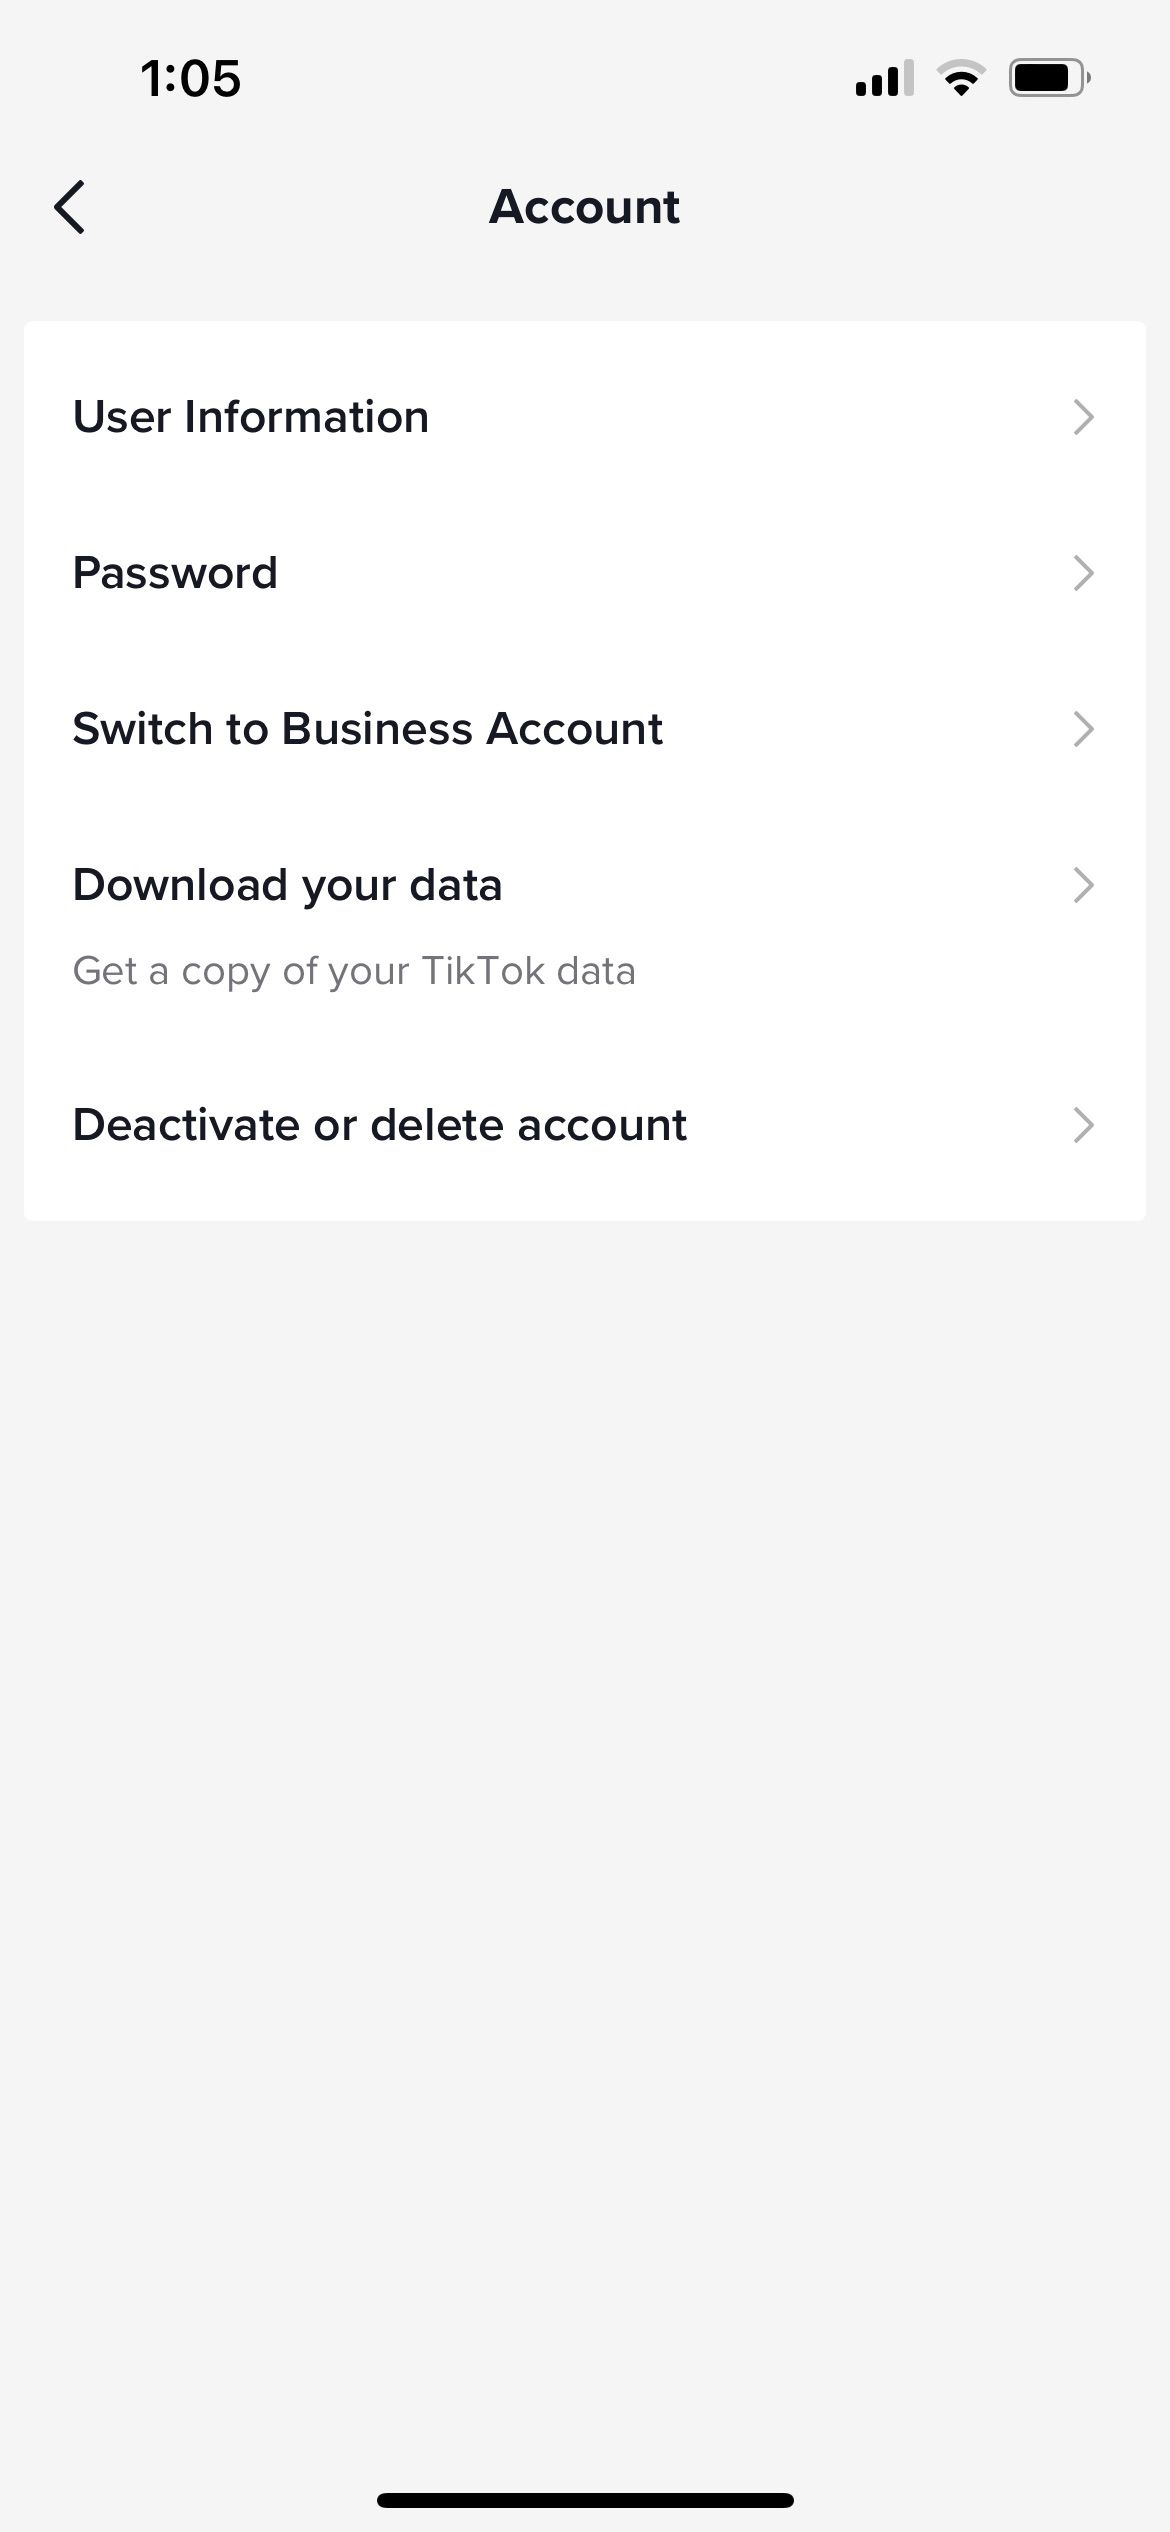Tap chevron for Switch to Business Account
1170x2532 pixels.
click(x=1083, y=729)
